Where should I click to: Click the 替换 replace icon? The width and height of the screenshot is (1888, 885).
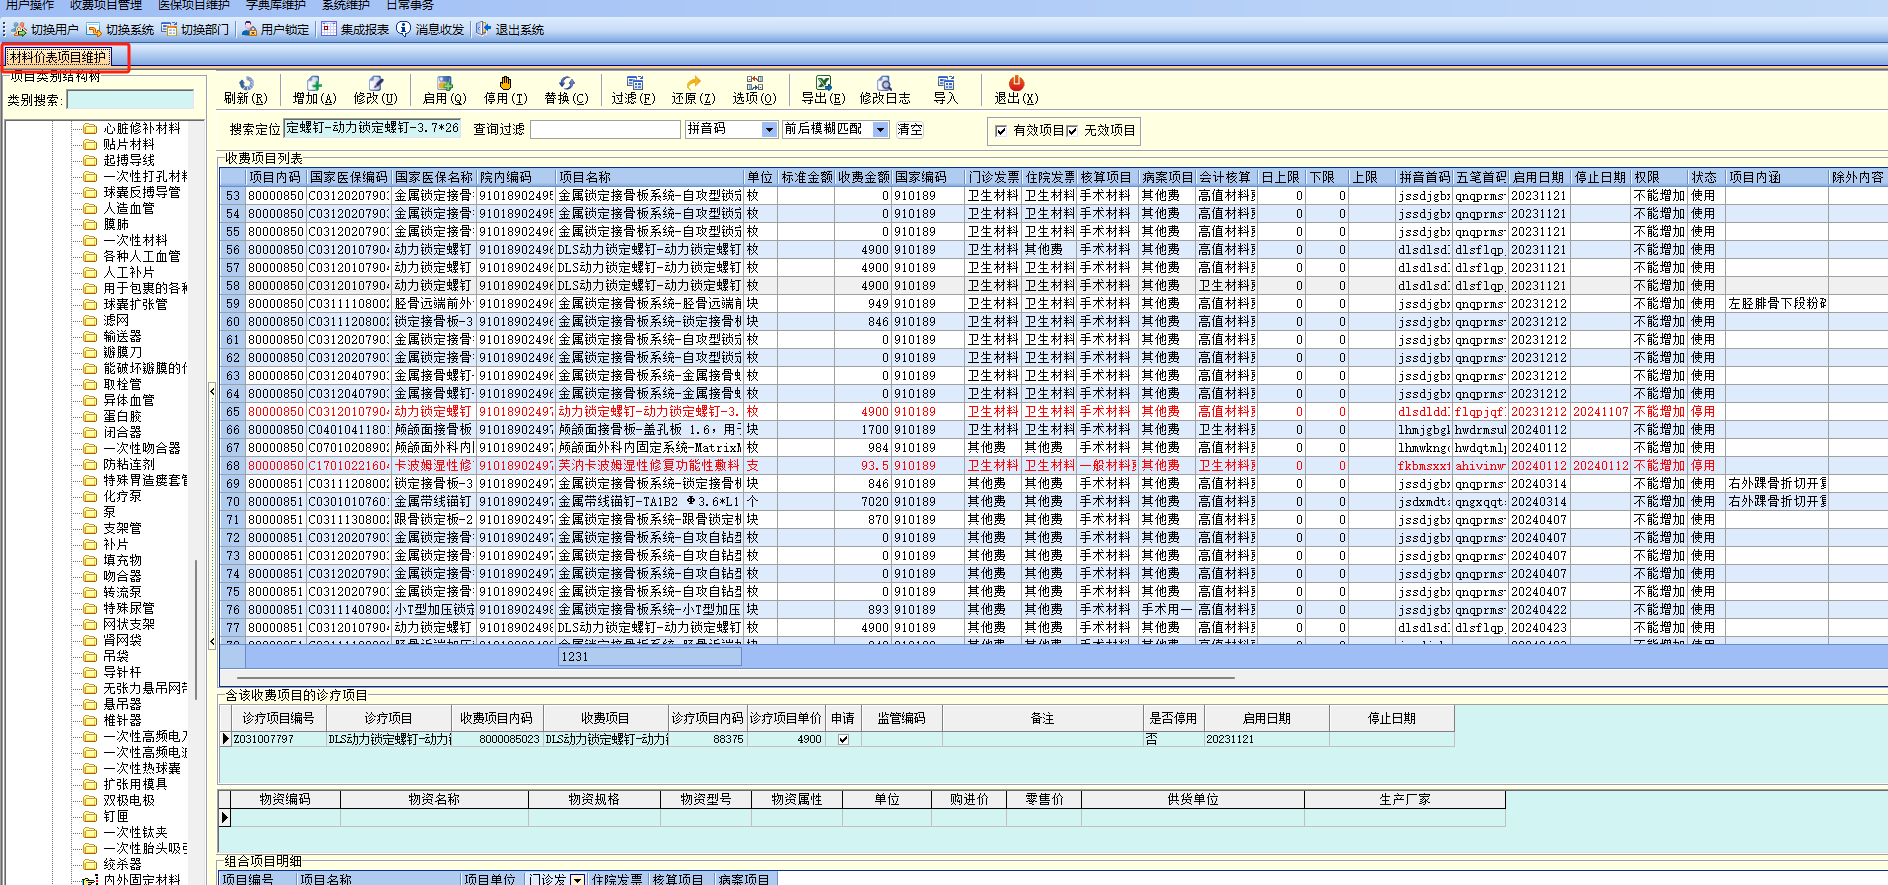point(566,84)
